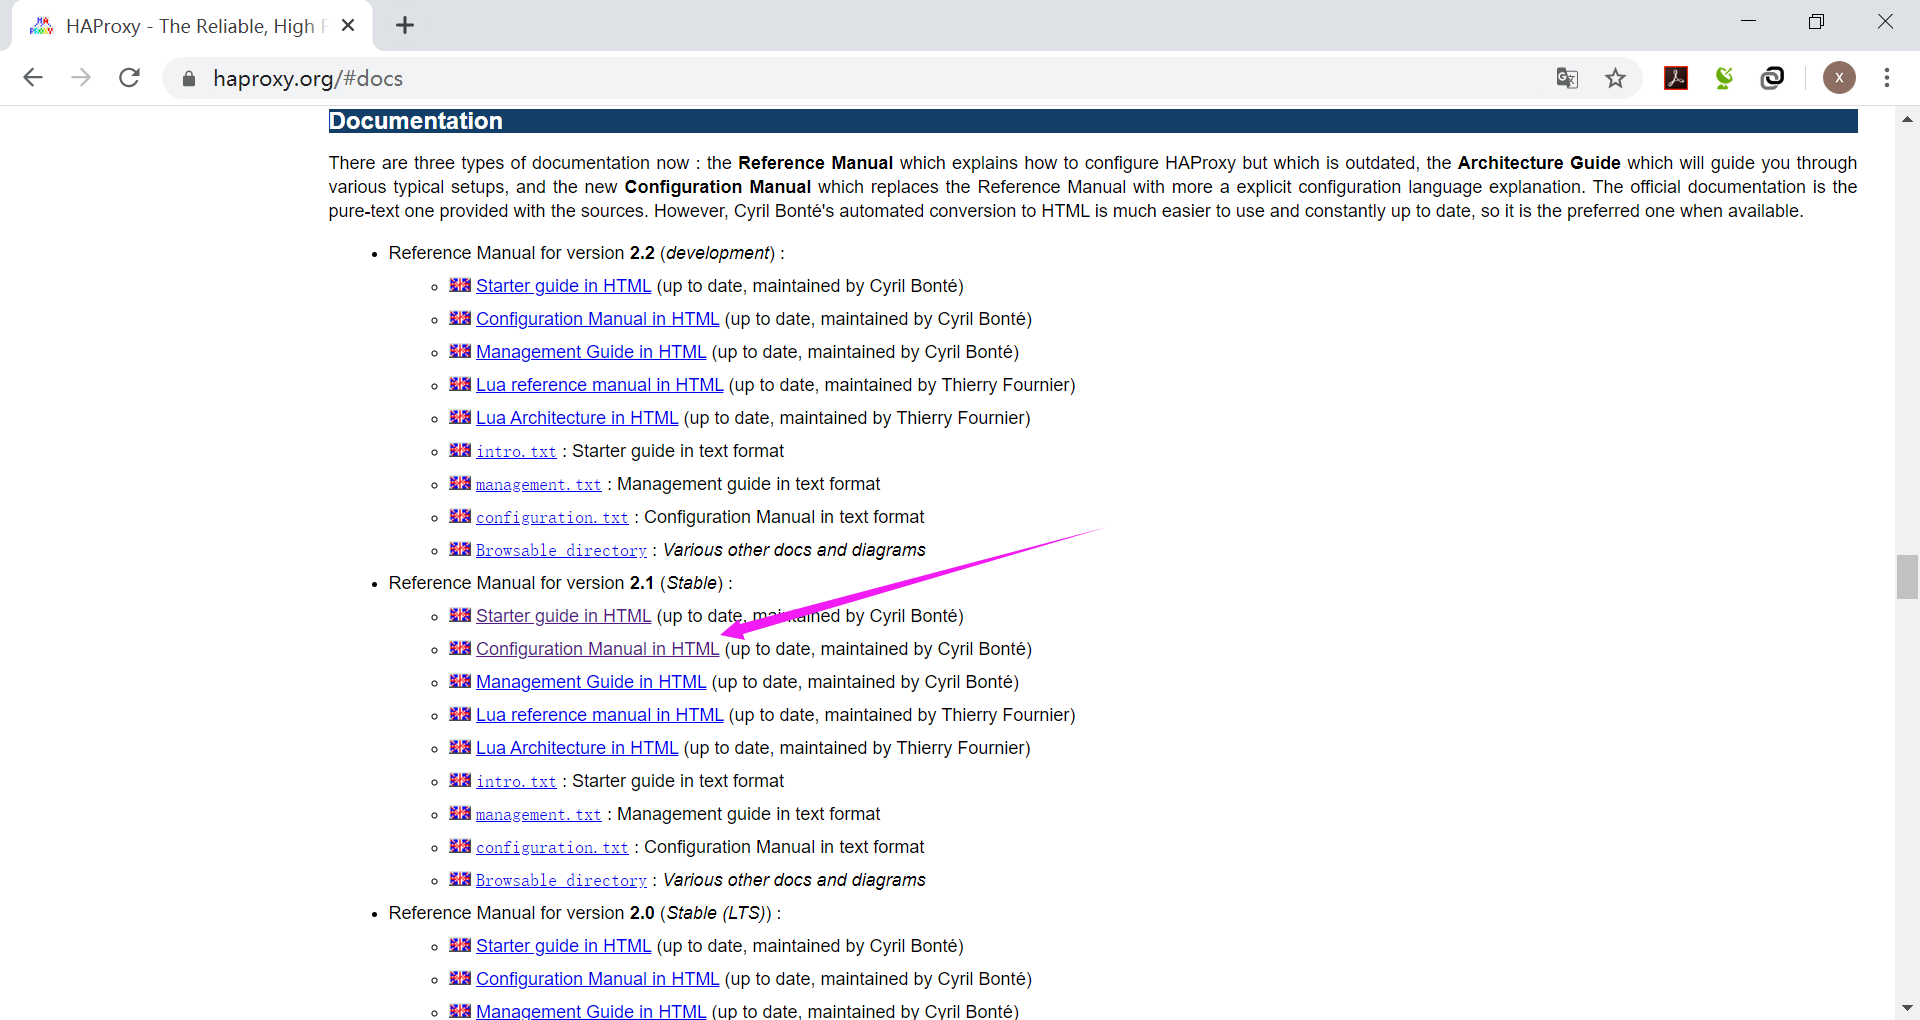Close the HAProxy tab
This screenshot has width=1920, height=1020.
pyautogui.click(x=348, y=26)
